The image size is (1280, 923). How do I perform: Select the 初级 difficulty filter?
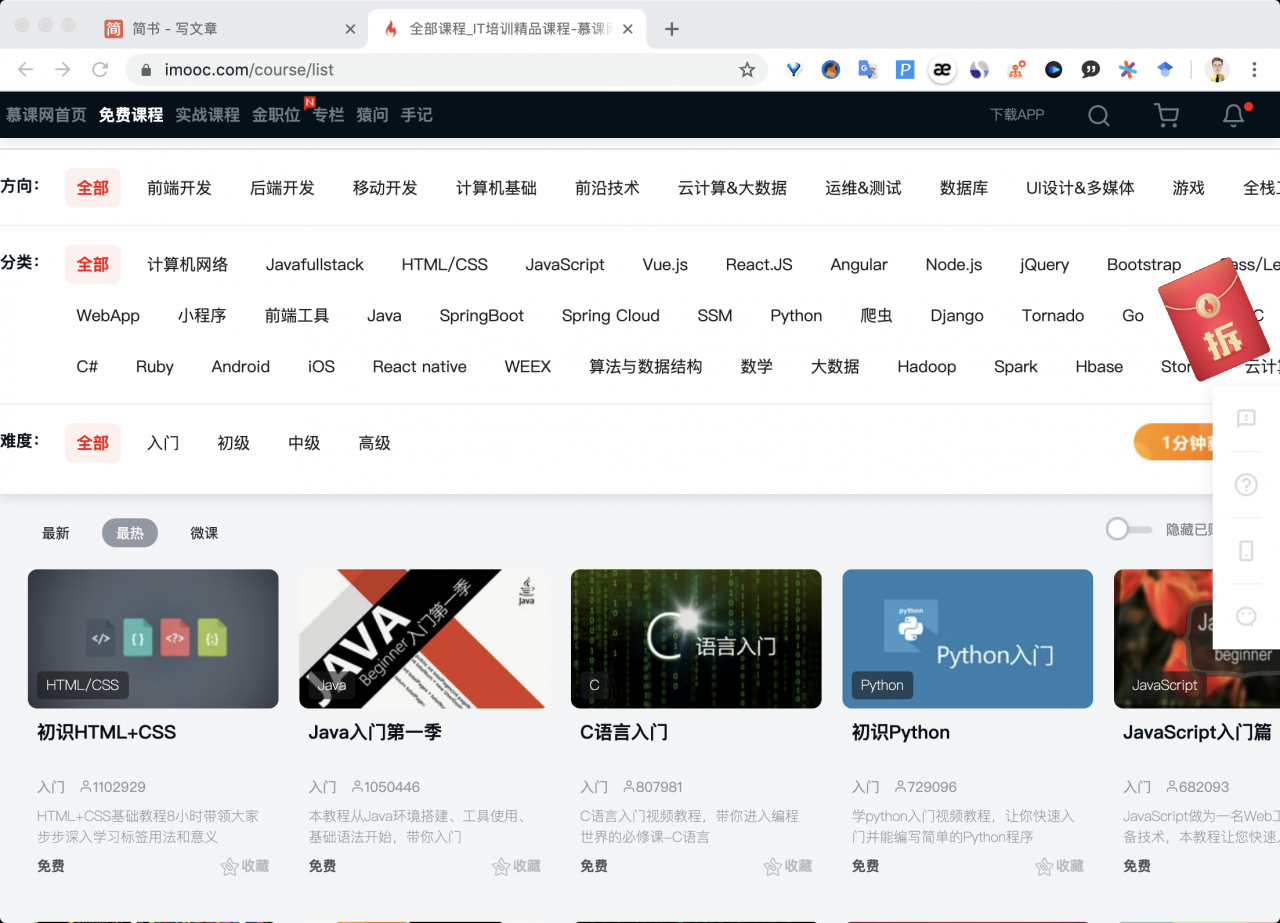point(233,443)
